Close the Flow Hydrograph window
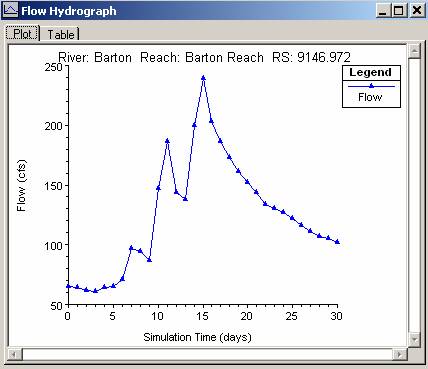 pyautogui.click(x=416, y=11)
